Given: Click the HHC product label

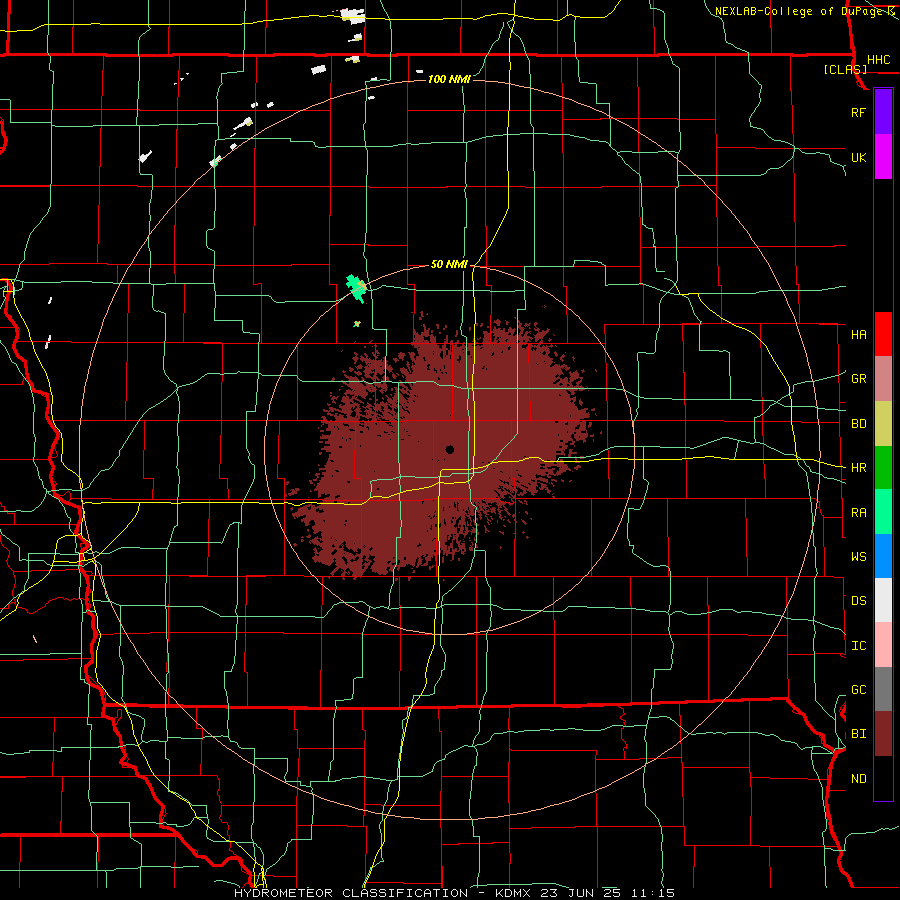Looking at the screenshot, I should click(x=878, y=60).
